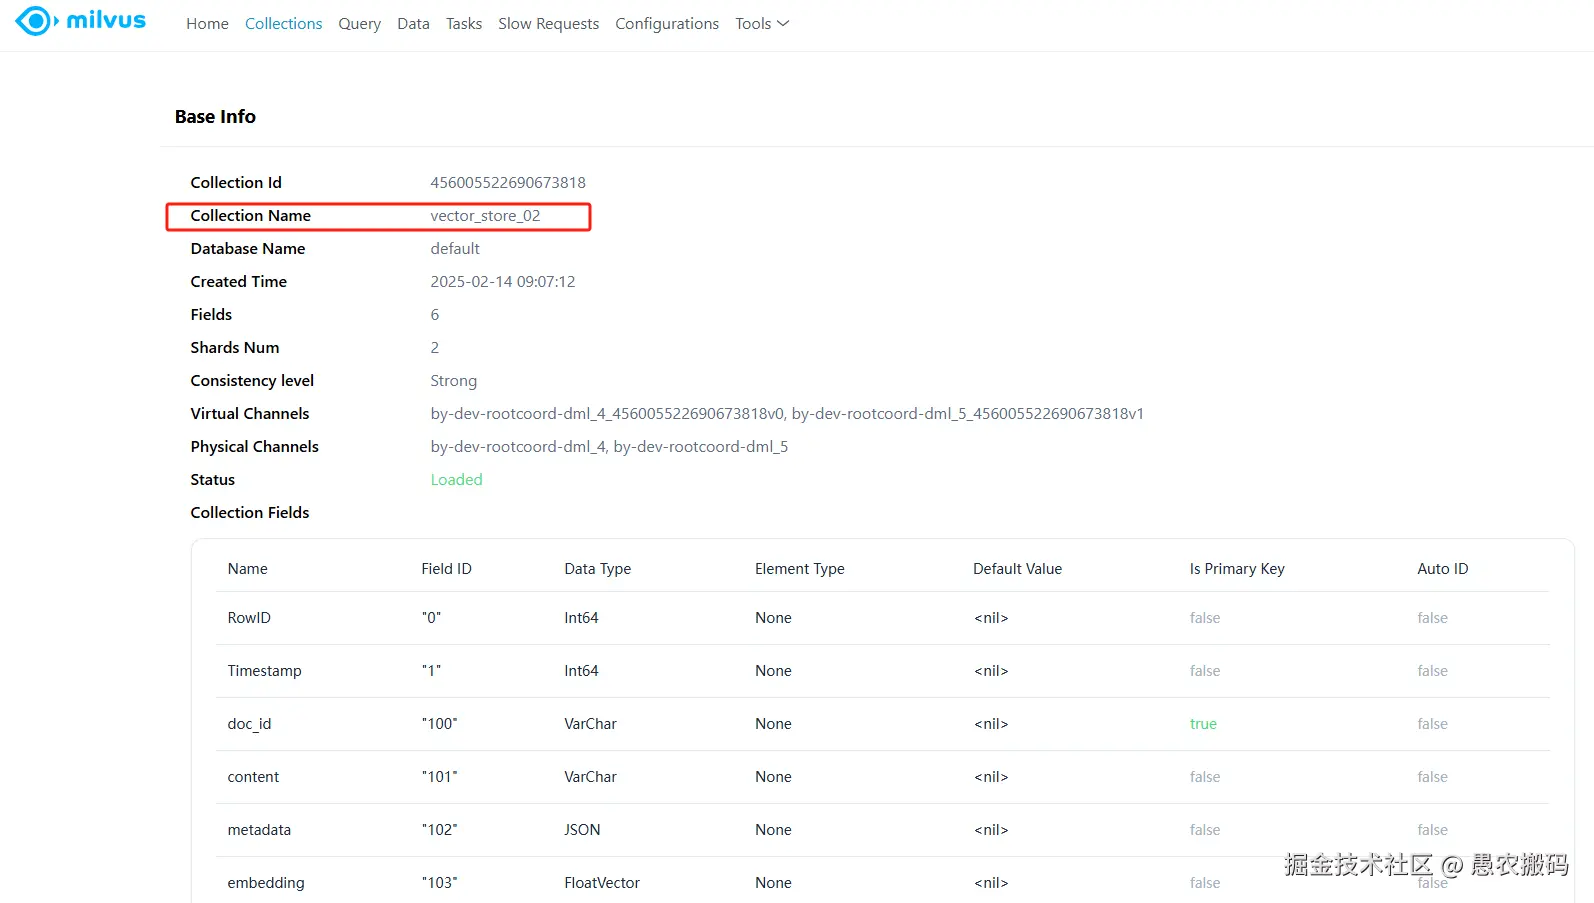The width and height of the screenshot is (1594, 903).
Task: Select database name value default
Action: (455, 248)
